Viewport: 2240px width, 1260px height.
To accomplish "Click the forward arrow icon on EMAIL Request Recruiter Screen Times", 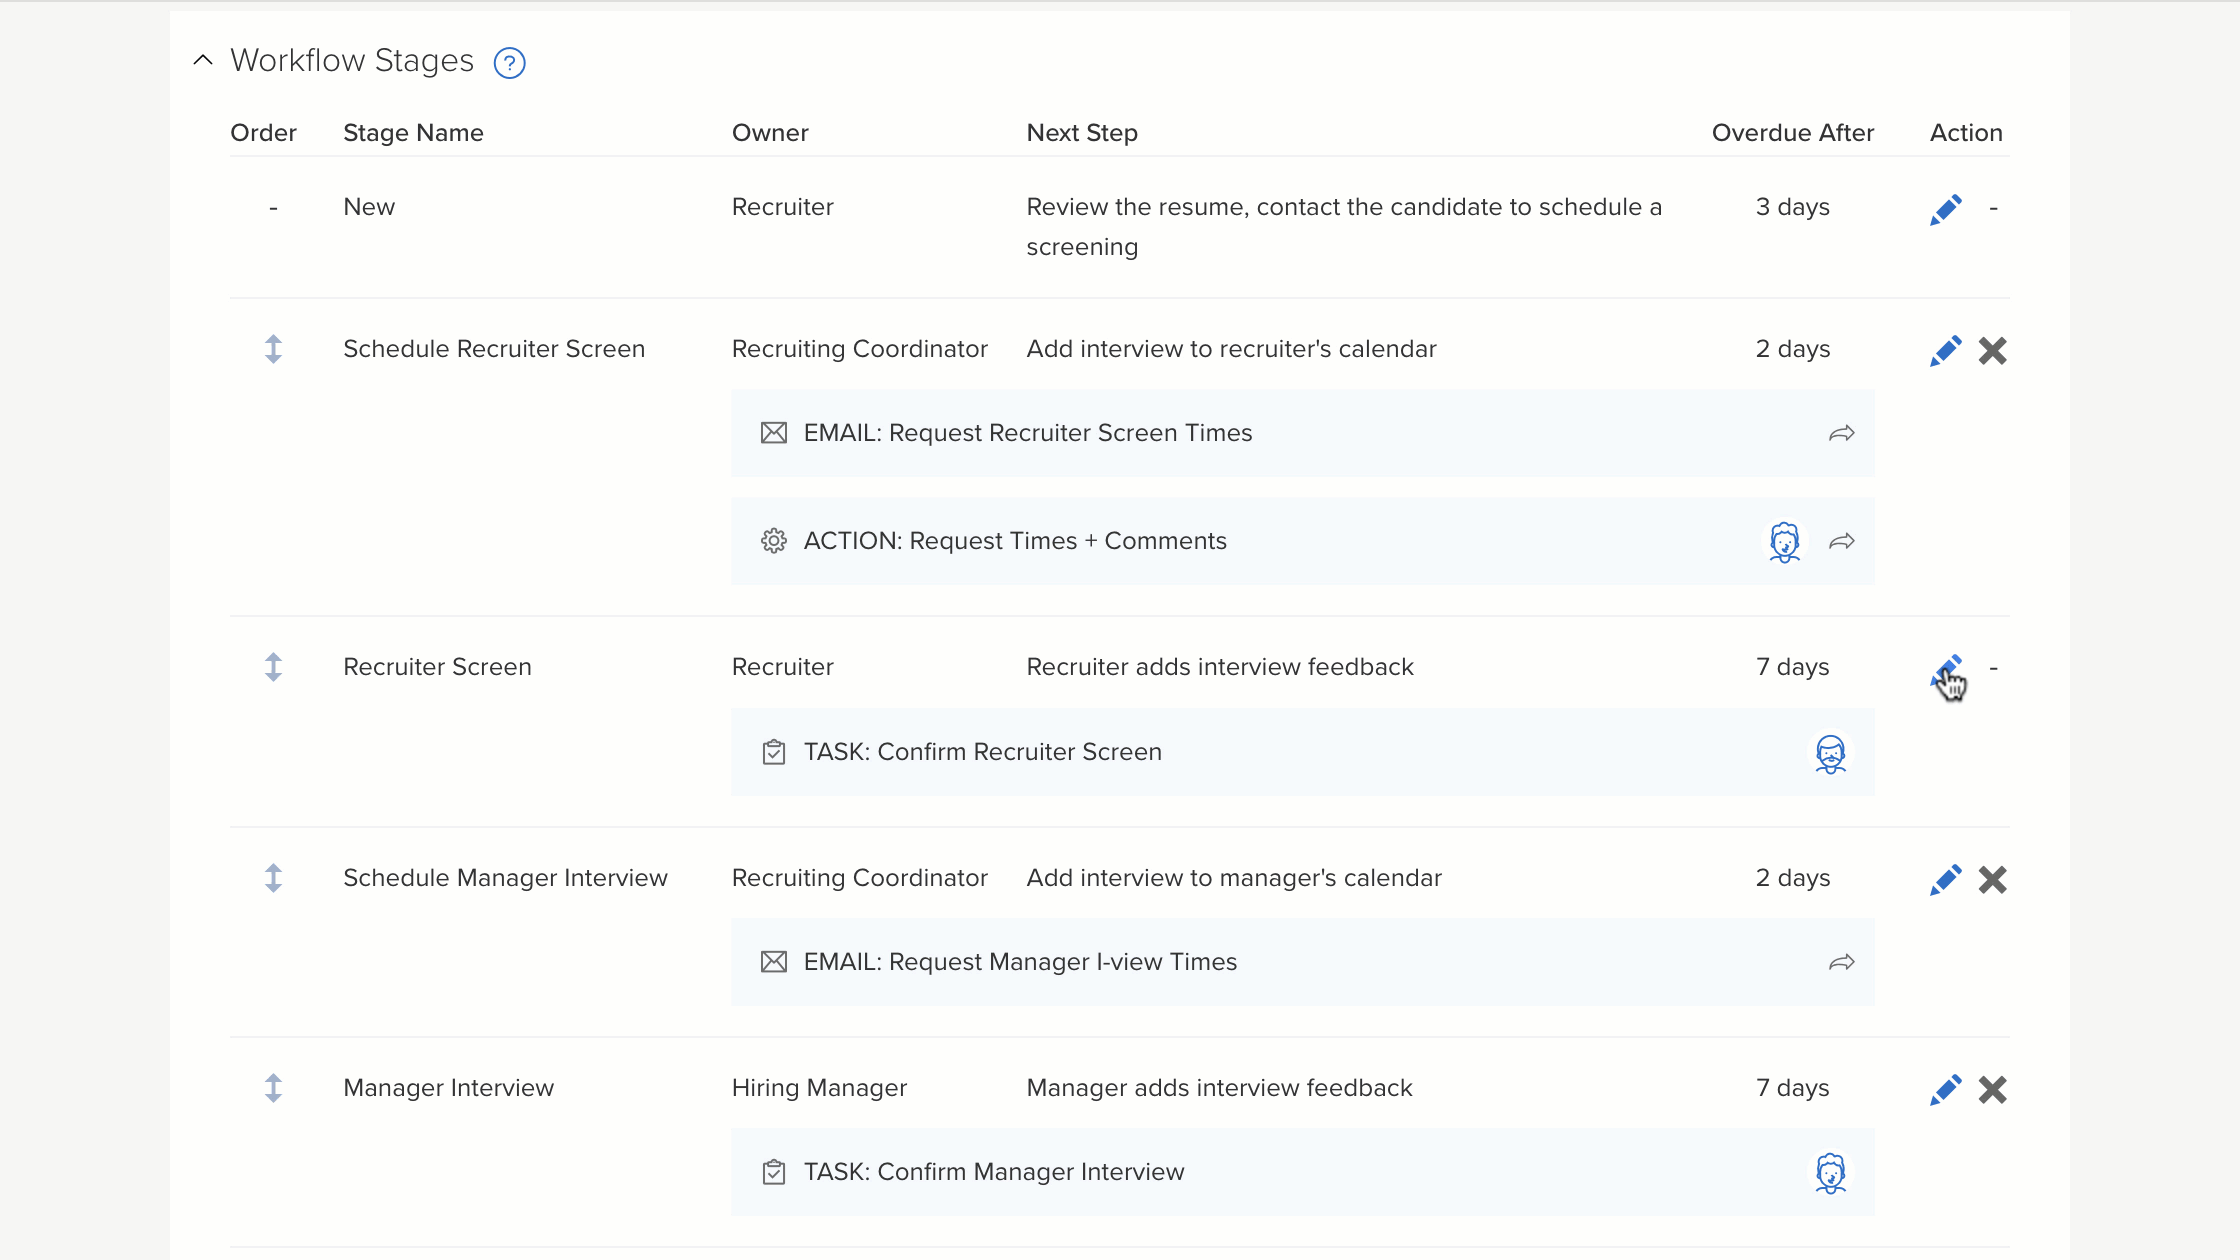I will [x=1842, y=434].
